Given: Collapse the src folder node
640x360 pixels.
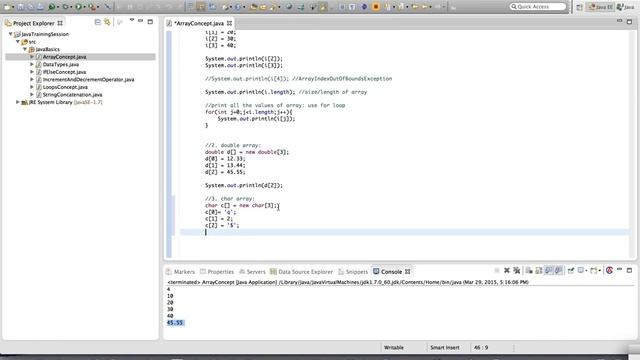Looking at the screenshot, I should (18, 42).
